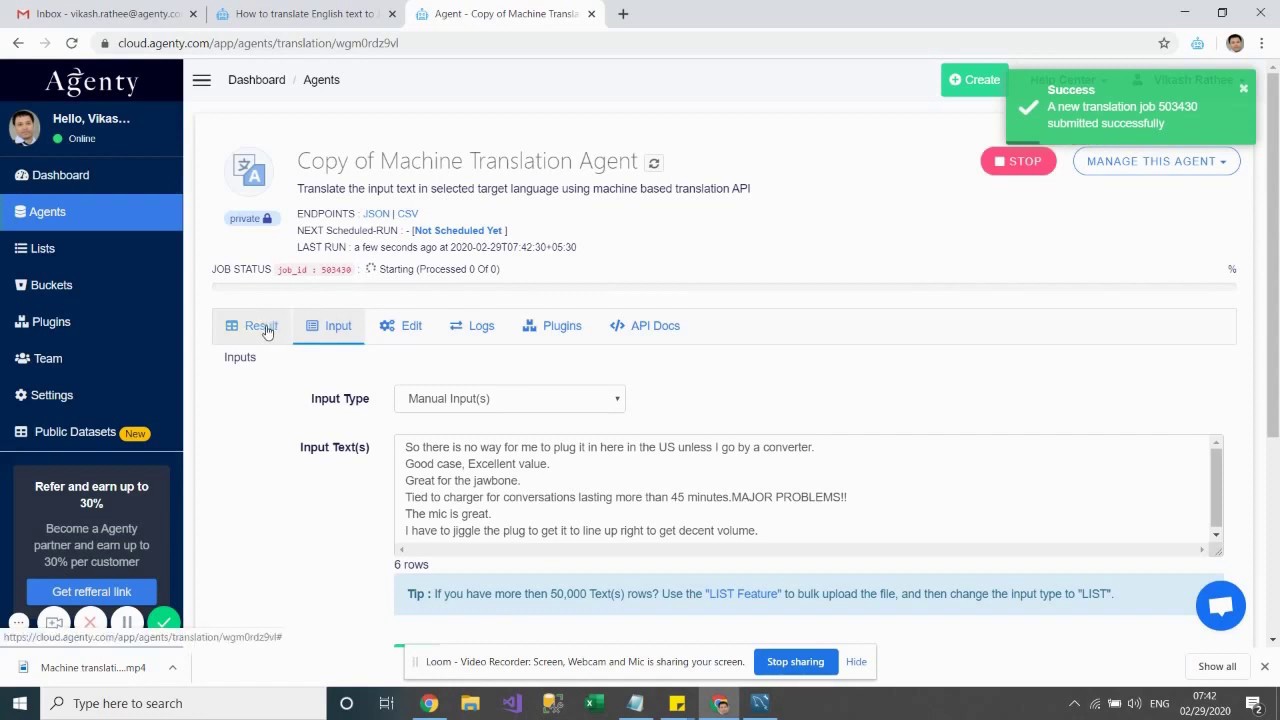Open the Windows Start menu
Viewport: 1280px width, 720px height.
[x=19, y=703]
